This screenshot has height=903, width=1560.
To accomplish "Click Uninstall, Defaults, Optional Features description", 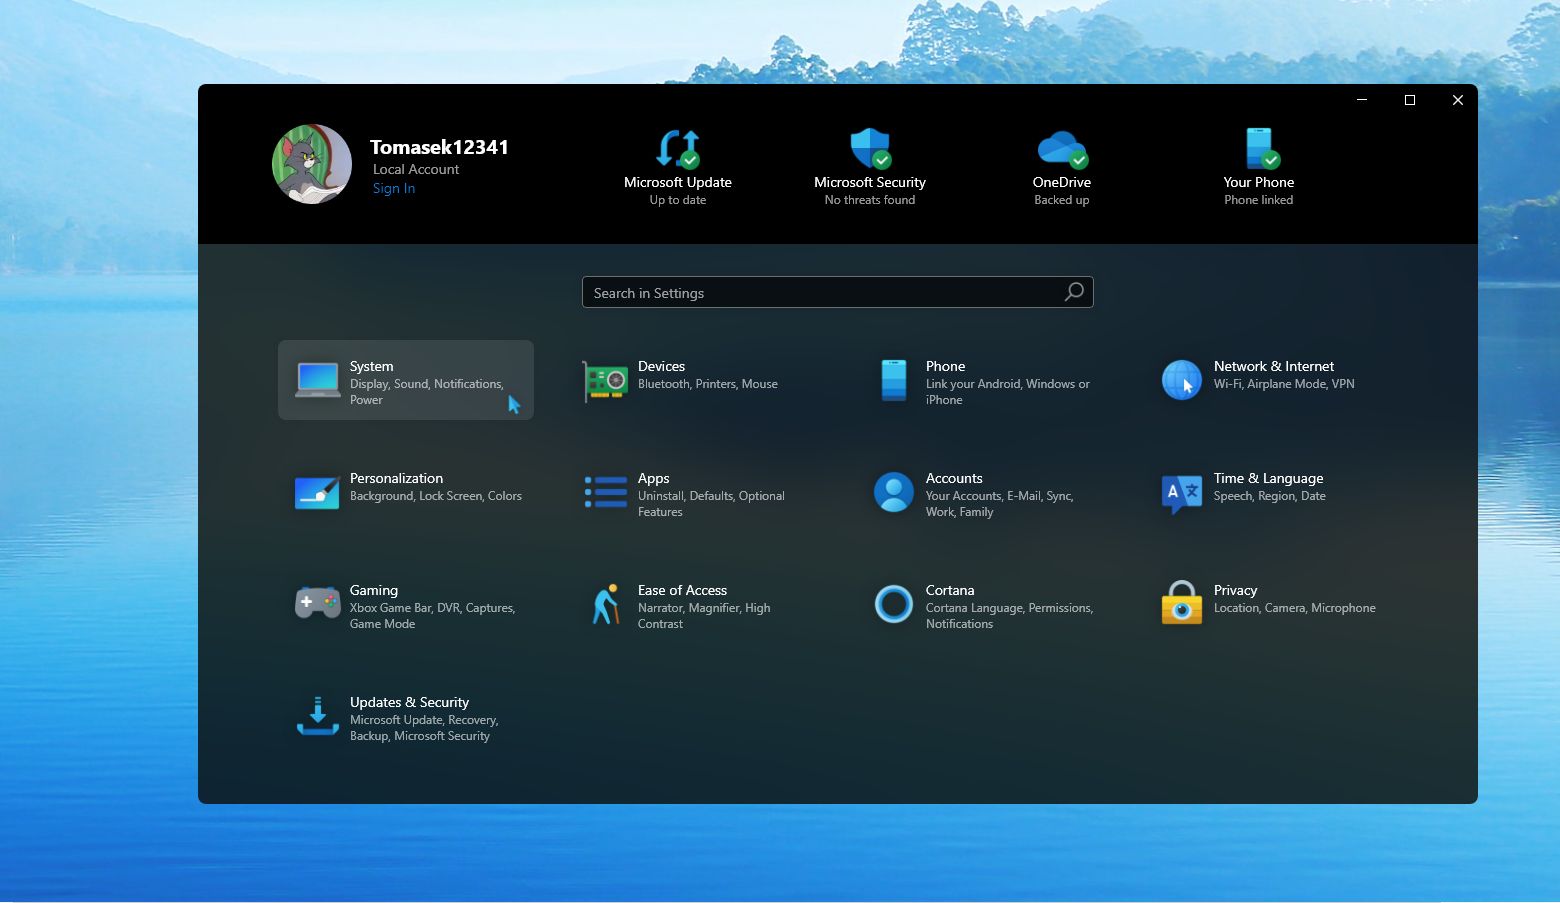I will click(711, 504).
